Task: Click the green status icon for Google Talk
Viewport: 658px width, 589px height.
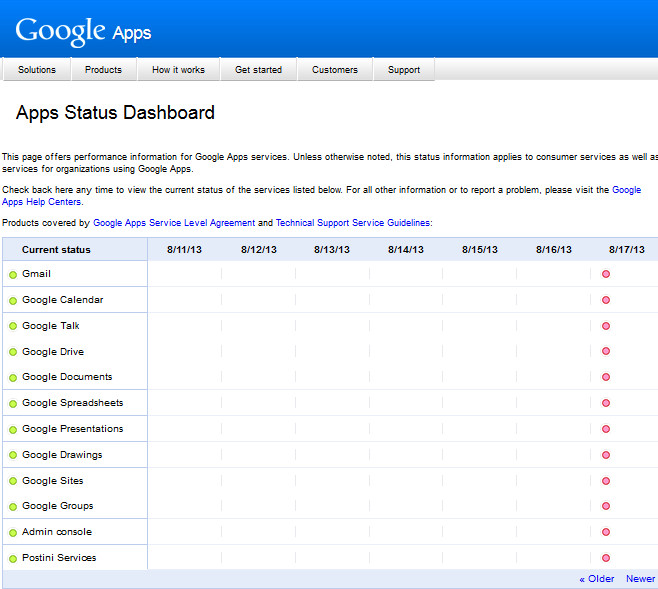Action: (13, 326)
